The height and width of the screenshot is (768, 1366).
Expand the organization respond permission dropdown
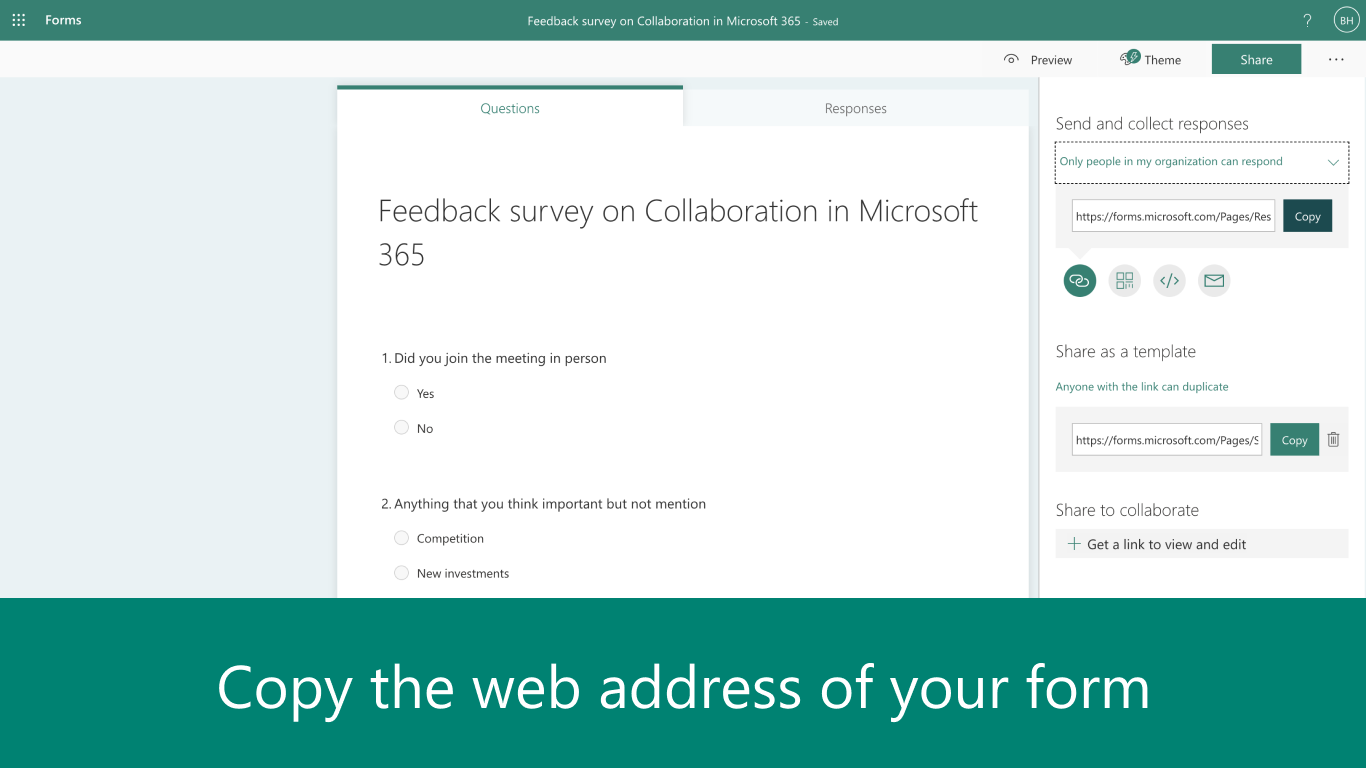(1202, 162)
